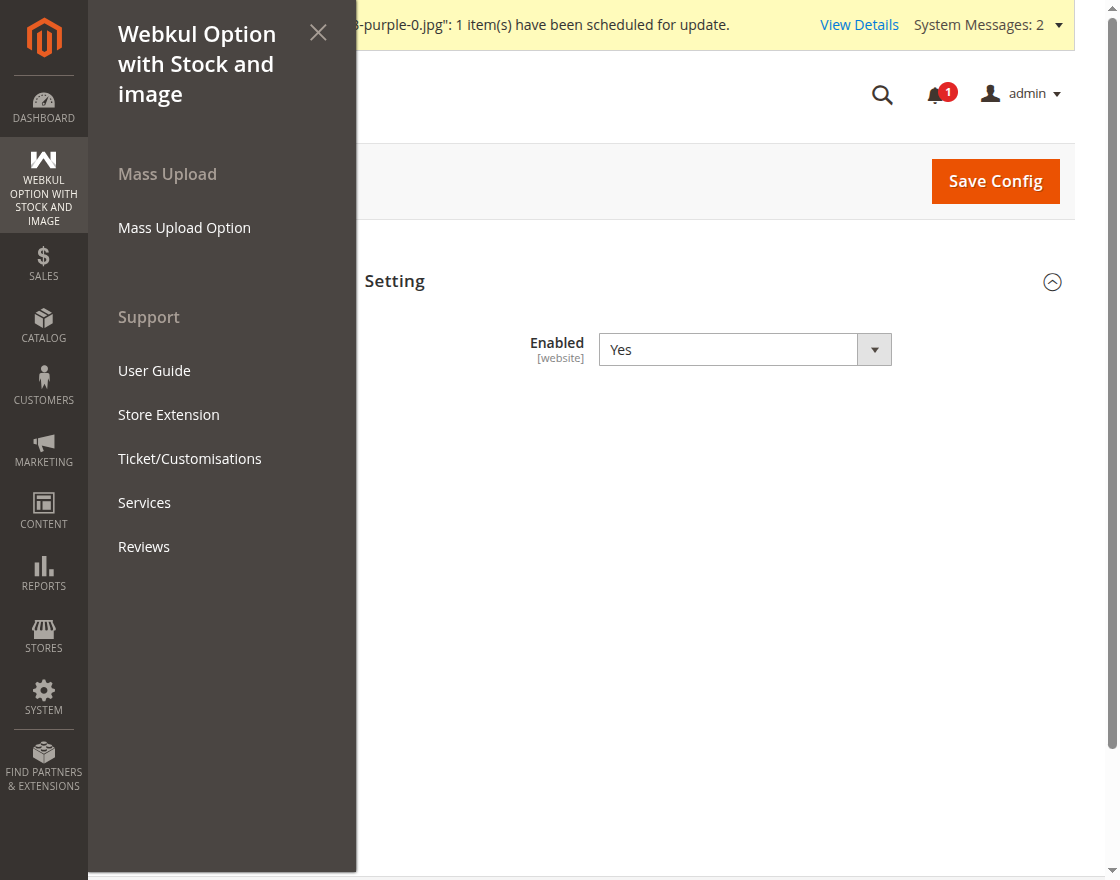Click the System Messages: 2 text

point(979,25)
